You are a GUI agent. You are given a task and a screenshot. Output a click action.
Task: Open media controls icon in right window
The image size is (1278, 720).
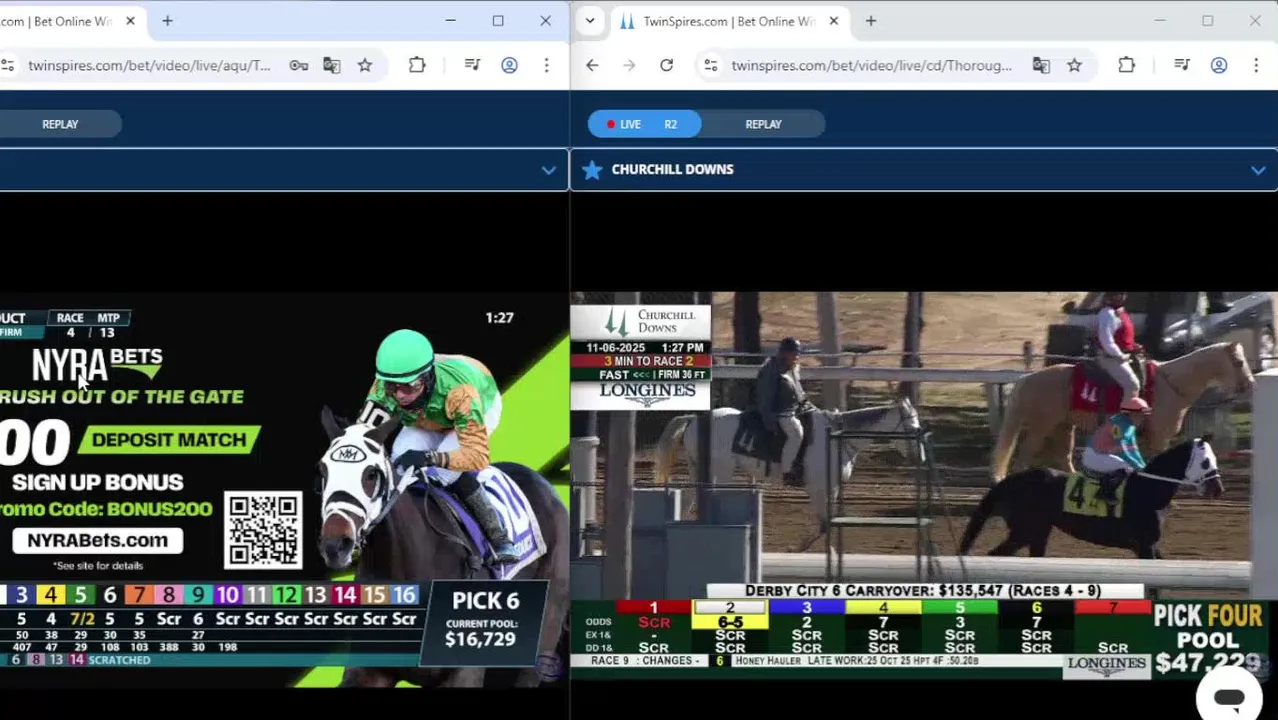(1181, 65)
